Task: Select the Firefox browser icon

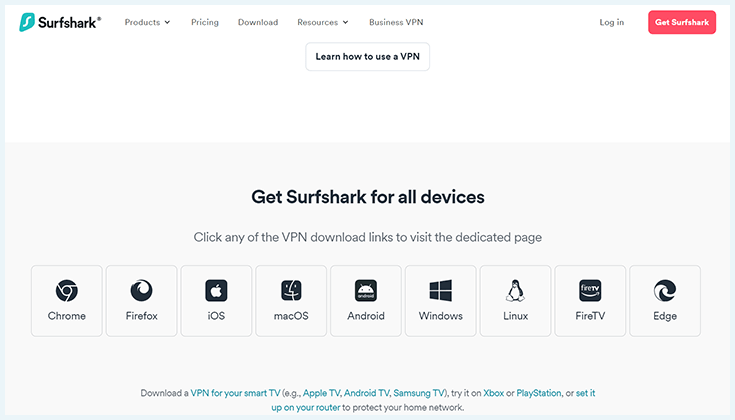Action: pos(142,291)
